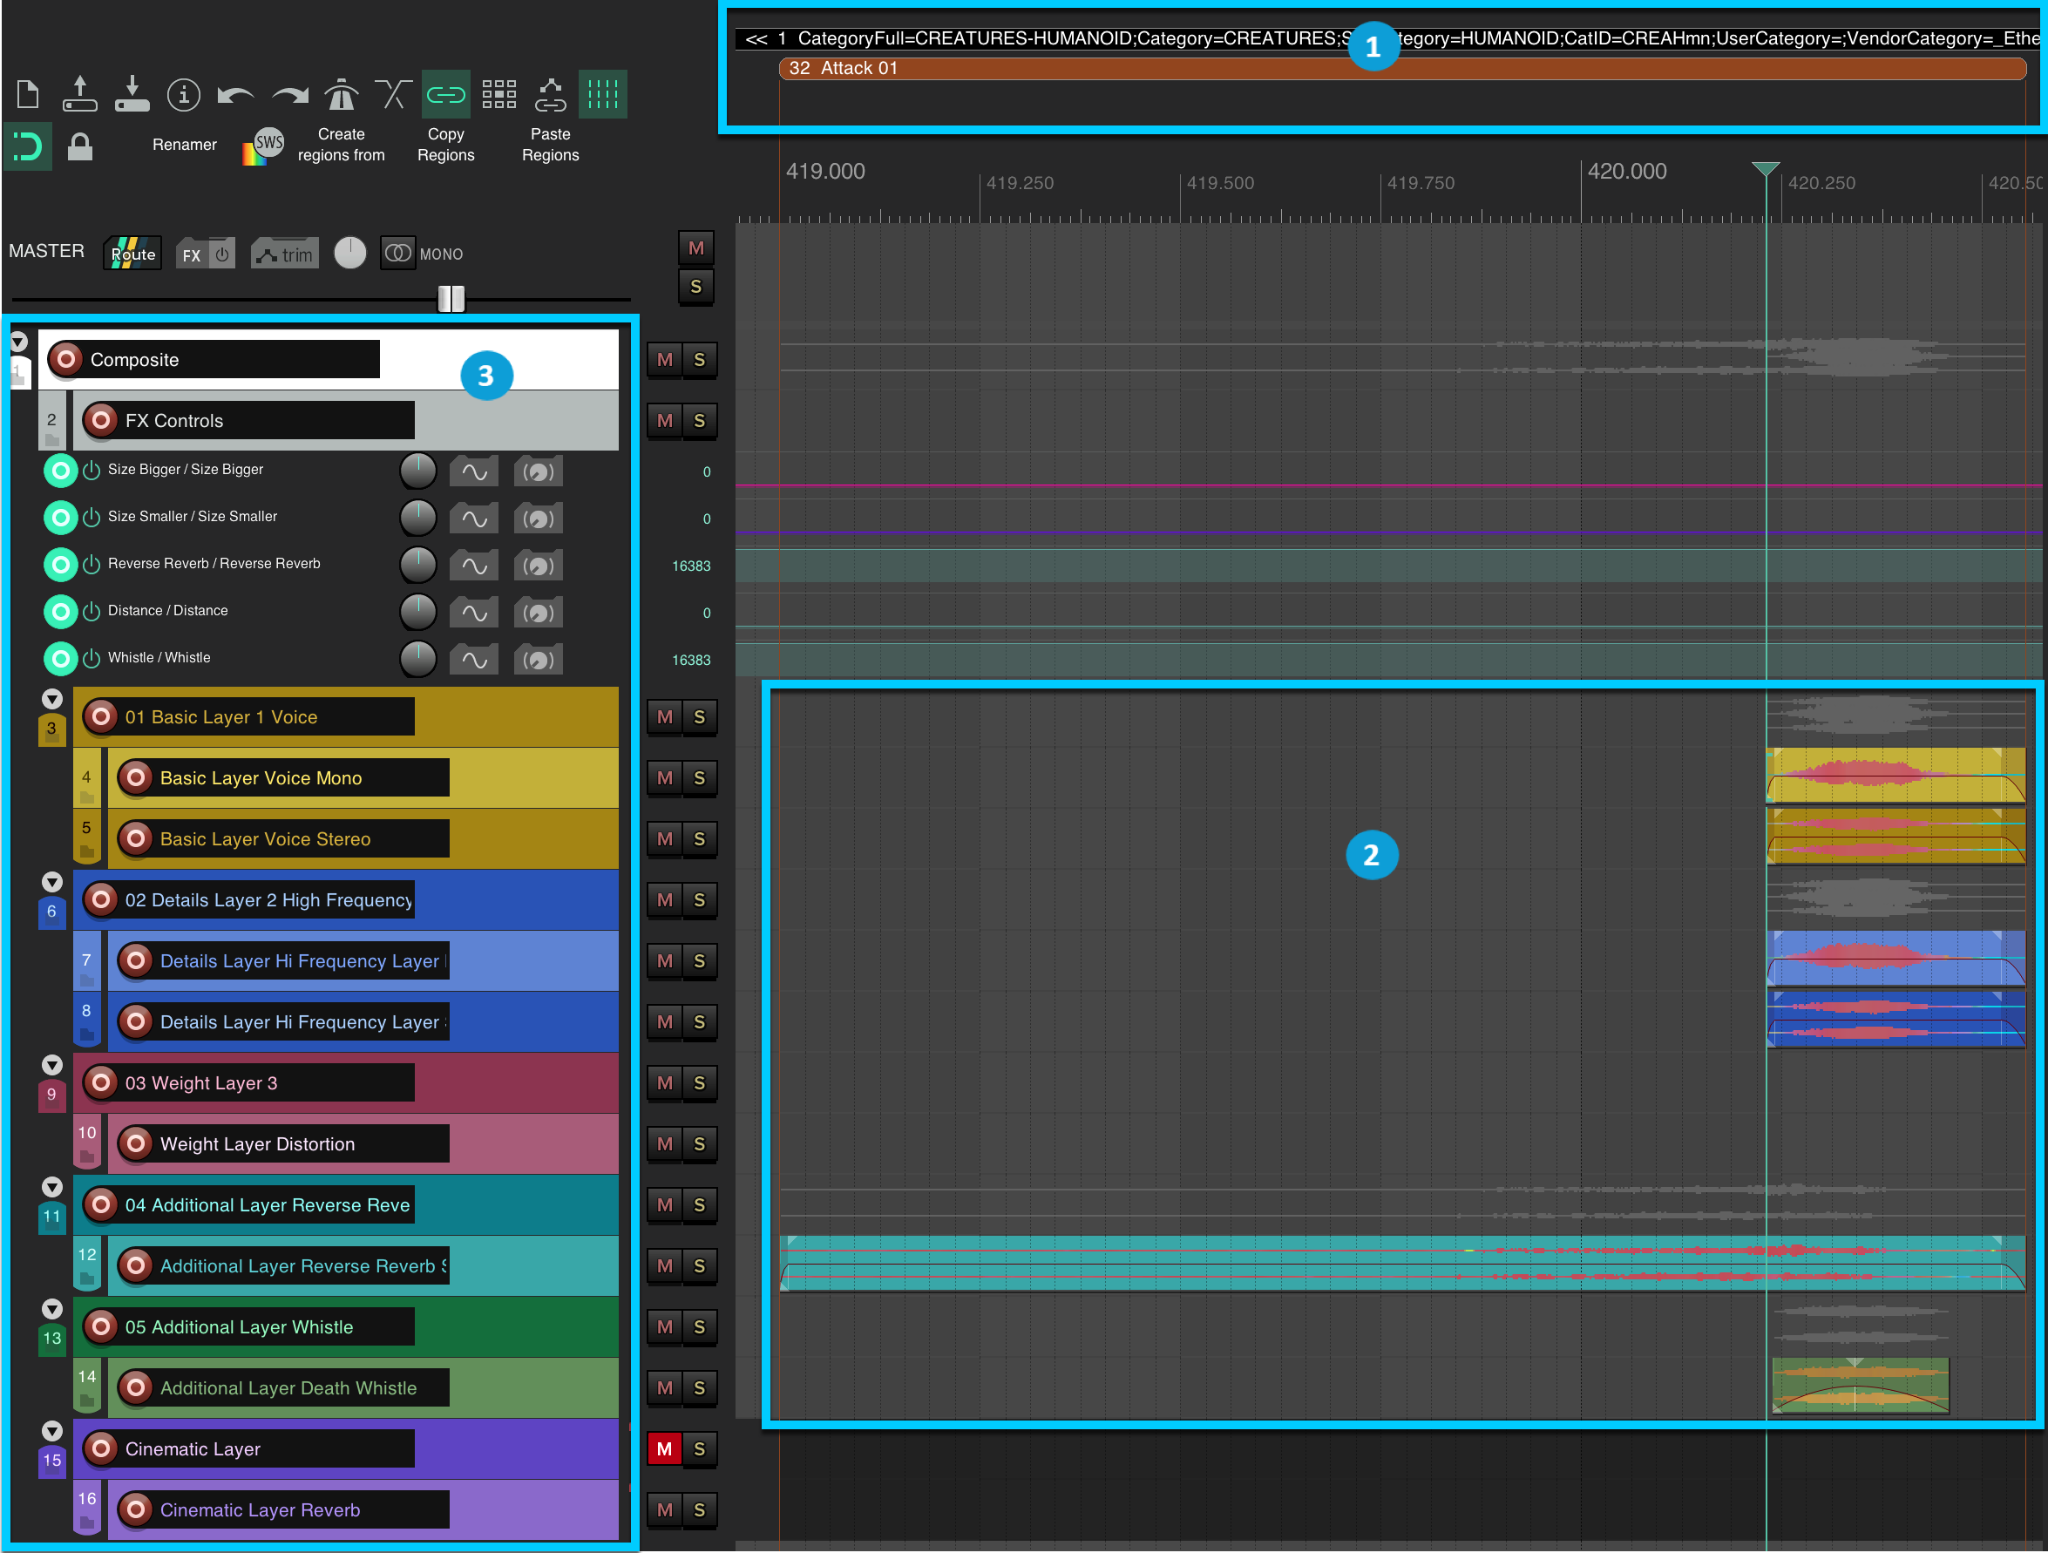The width and height of the screenshot is (2048, 1553).
Task: Click the New Project file icon
Action: [x=28, y=95]
